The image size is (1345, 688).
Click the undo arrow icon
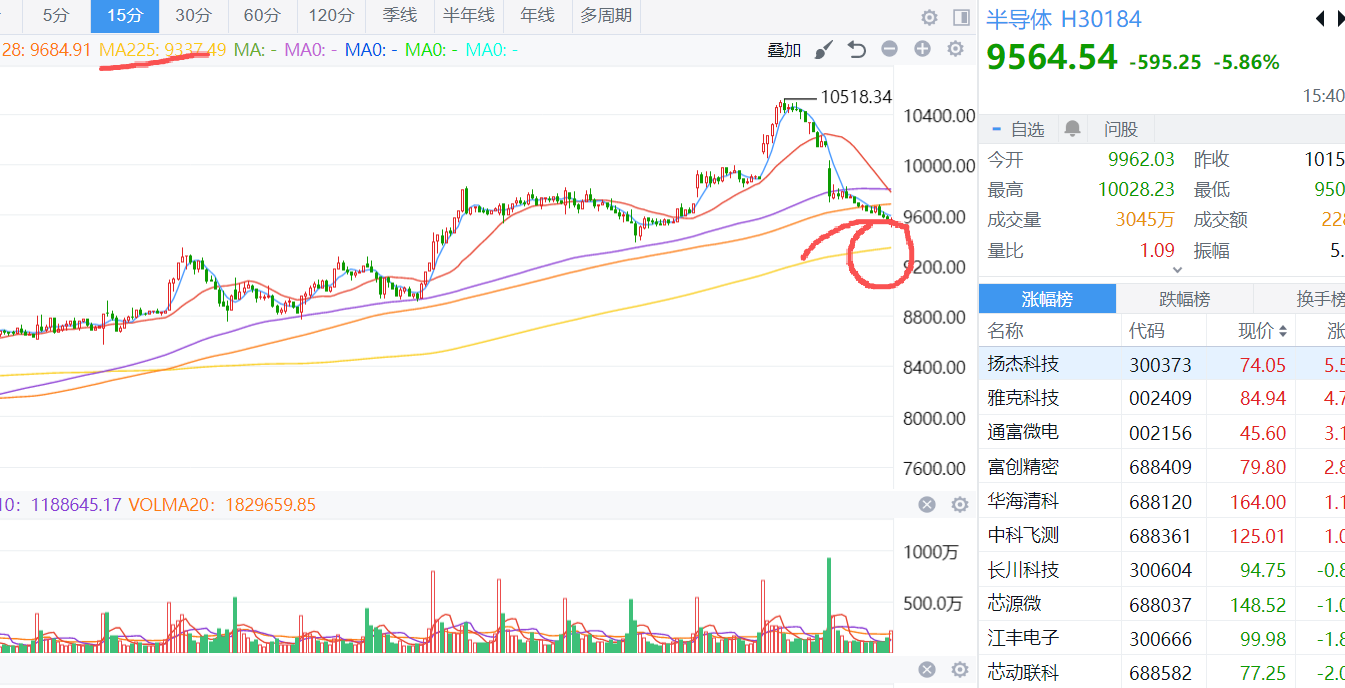tap(856, 50)
